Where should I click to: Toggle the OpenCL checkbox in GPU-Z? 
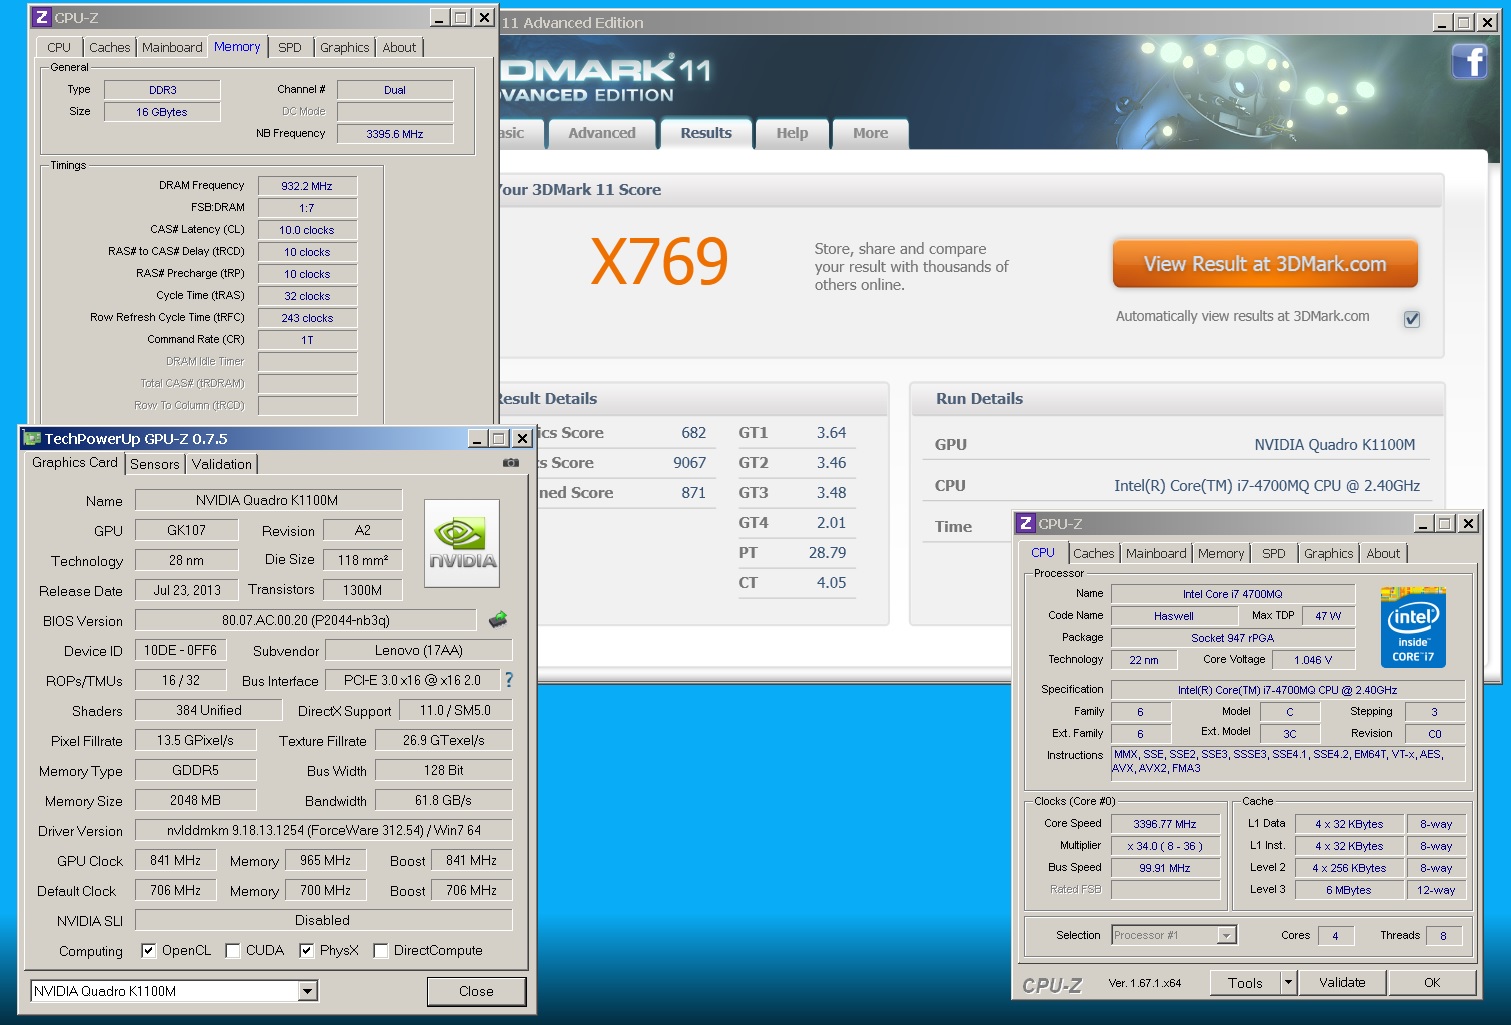[x=148, y=950]
